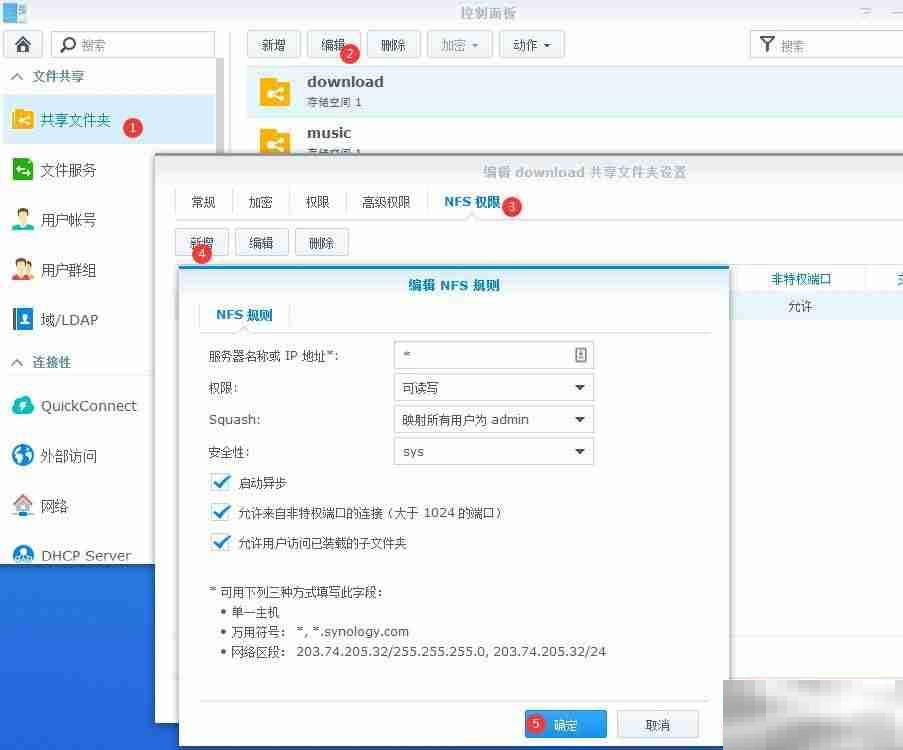The width and height of the screenshot is (903, 750).
Task: Open 共享文件夹 shared folder icon
Action: (22, 119)
